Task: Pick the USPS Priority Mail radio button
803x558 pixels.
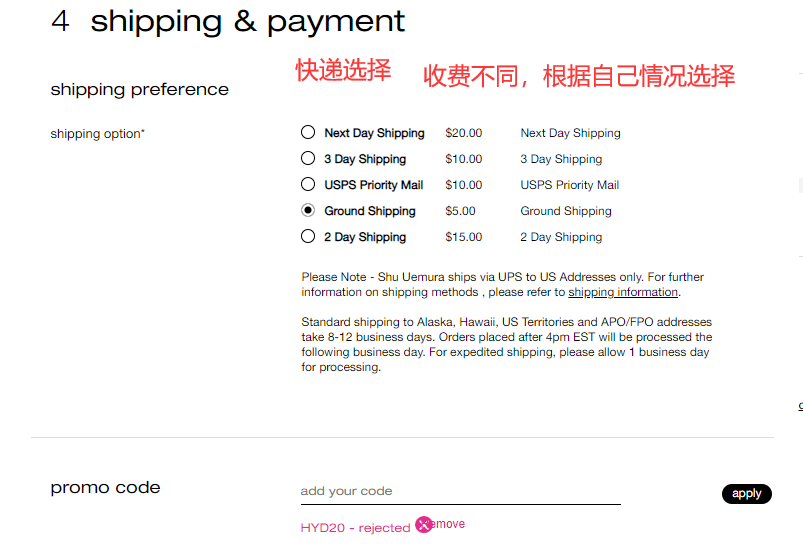Action: point(308,185)
